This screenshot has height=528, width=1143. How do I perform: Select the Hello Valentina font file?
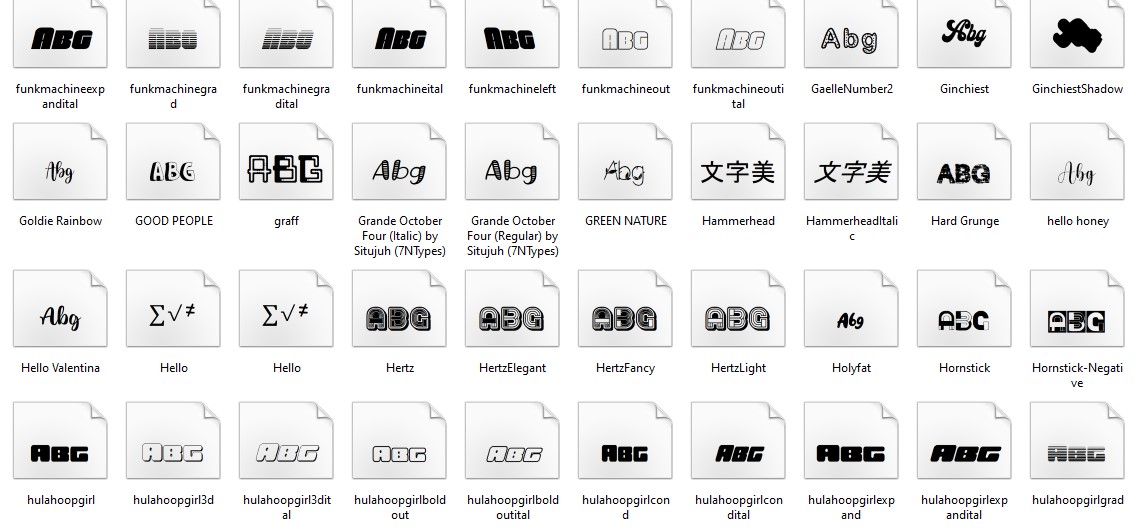tap(60, 318)
